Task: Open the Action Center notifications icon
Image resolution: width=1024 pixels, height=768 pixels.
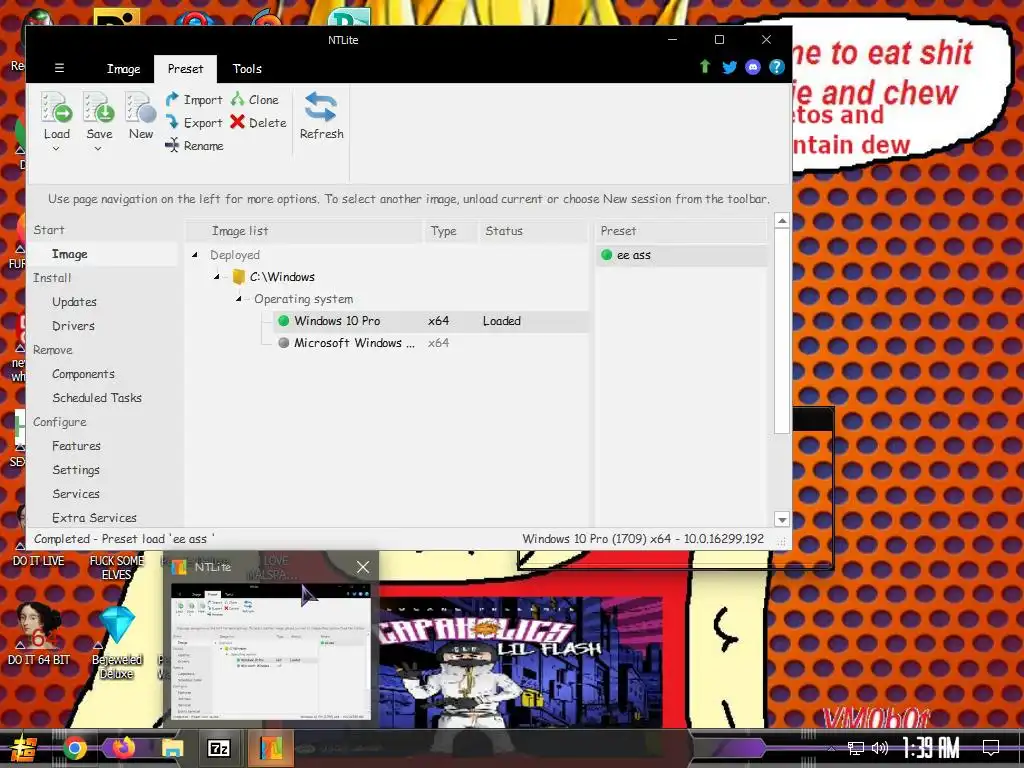Action: point(990,748)
